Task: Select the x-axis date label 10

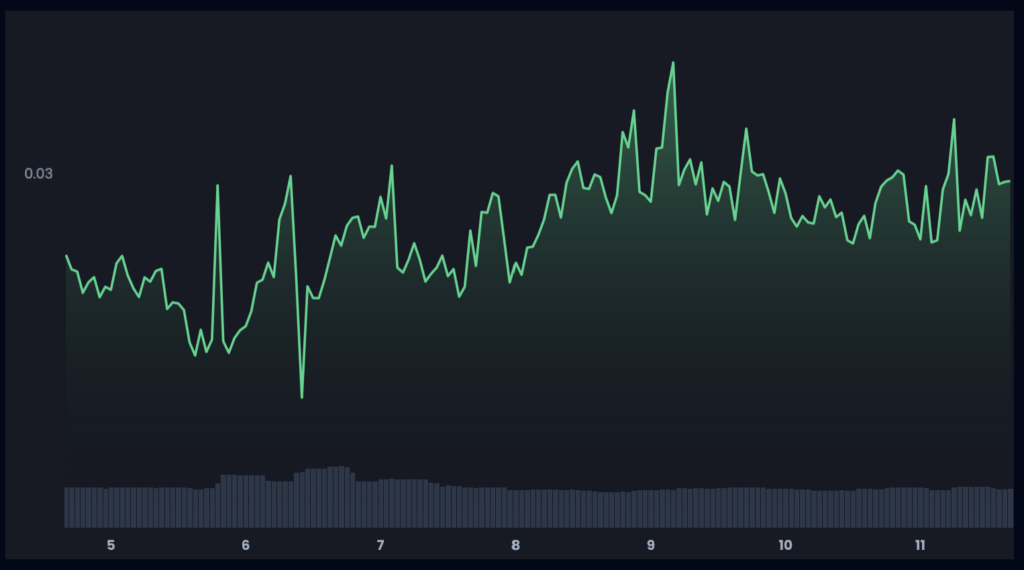Action: (x=785, y=545)
